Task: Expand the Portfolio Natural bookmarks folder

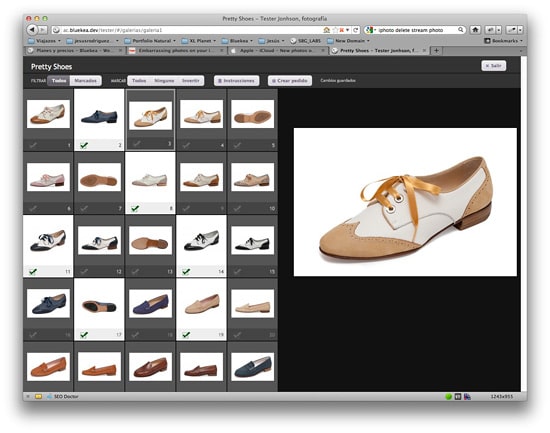Action: tap(150, 41)
